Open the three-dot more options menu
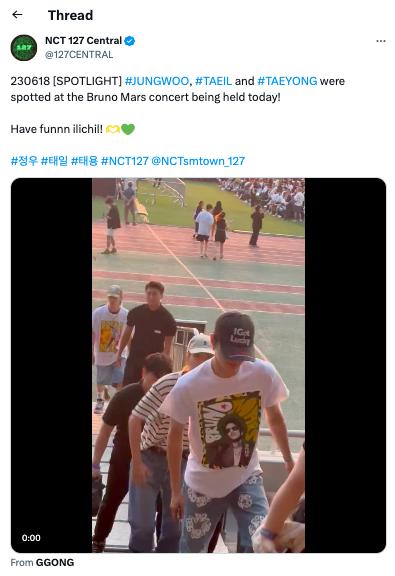 [381, 41]
